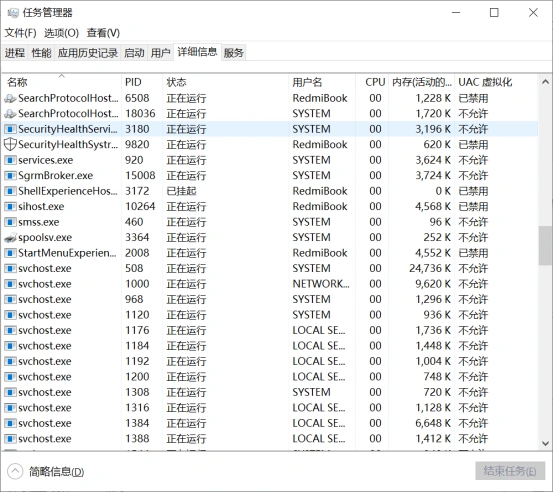
Task: Click the vertical scrollbar thumb
Action: [x=545, y=245]
